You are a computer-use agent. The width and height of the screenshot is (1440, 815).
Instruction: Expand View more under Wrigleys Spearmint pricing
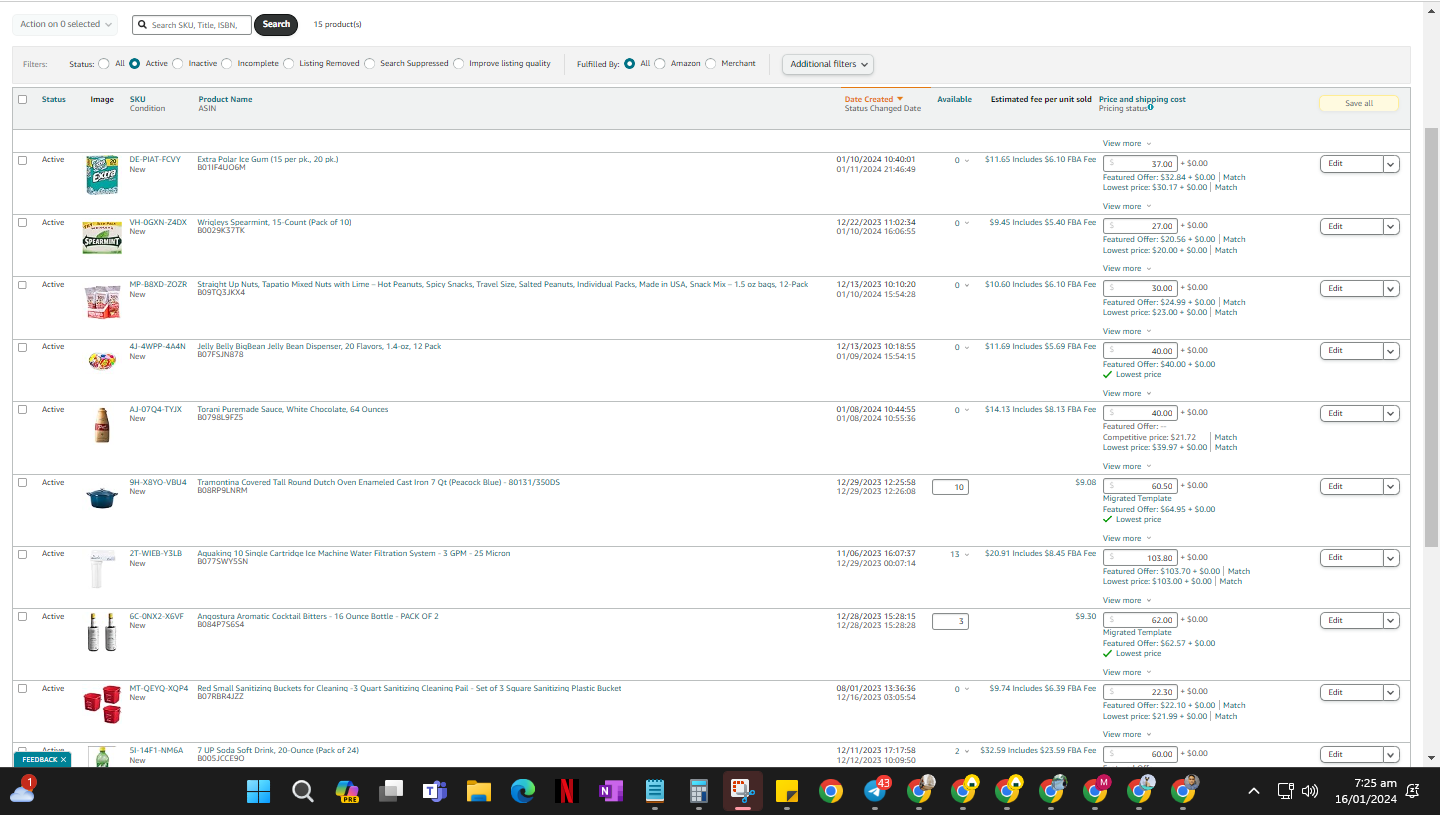coord(1127,269)
